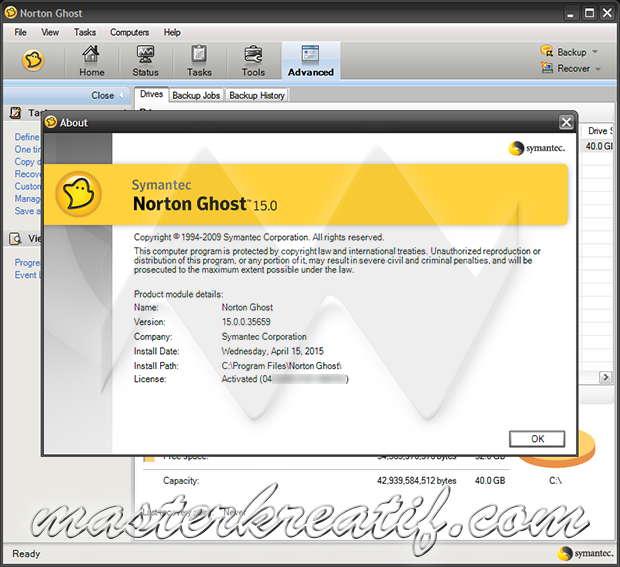Close the About dialog
The image size is (620, 567).
pos(566,122)
